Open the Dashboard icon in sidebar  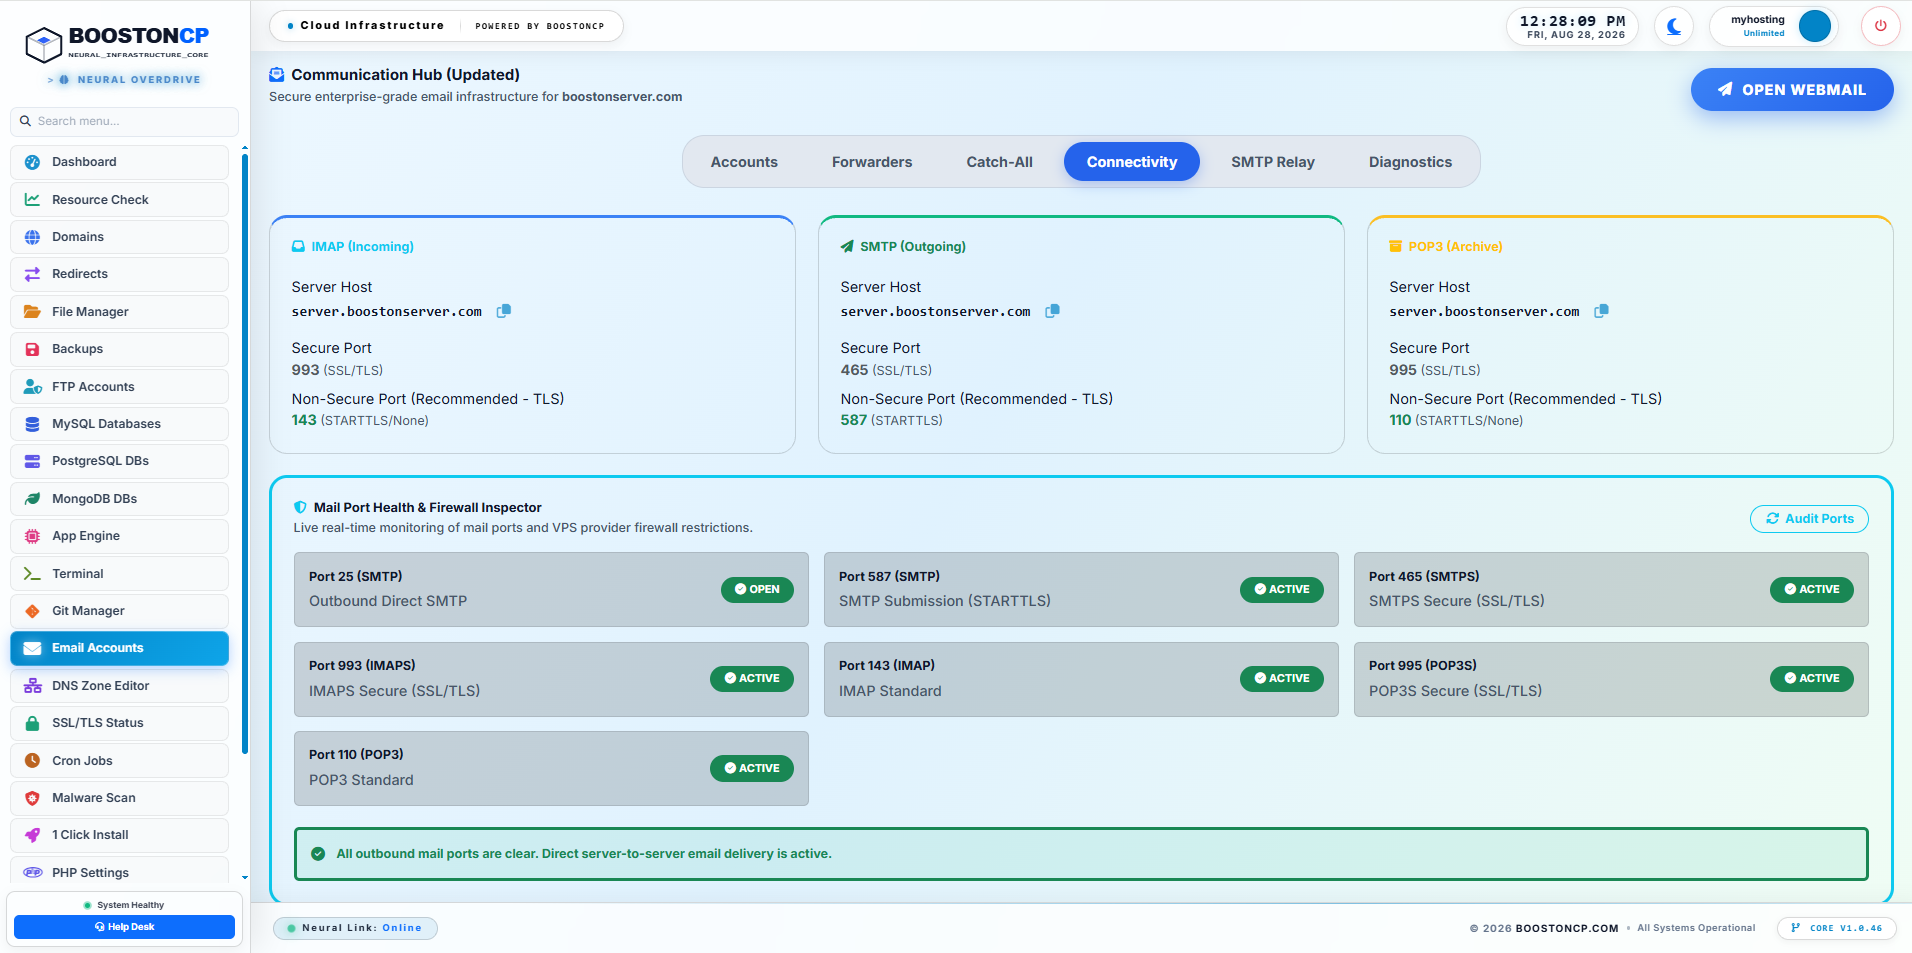(x=32, y=162)
